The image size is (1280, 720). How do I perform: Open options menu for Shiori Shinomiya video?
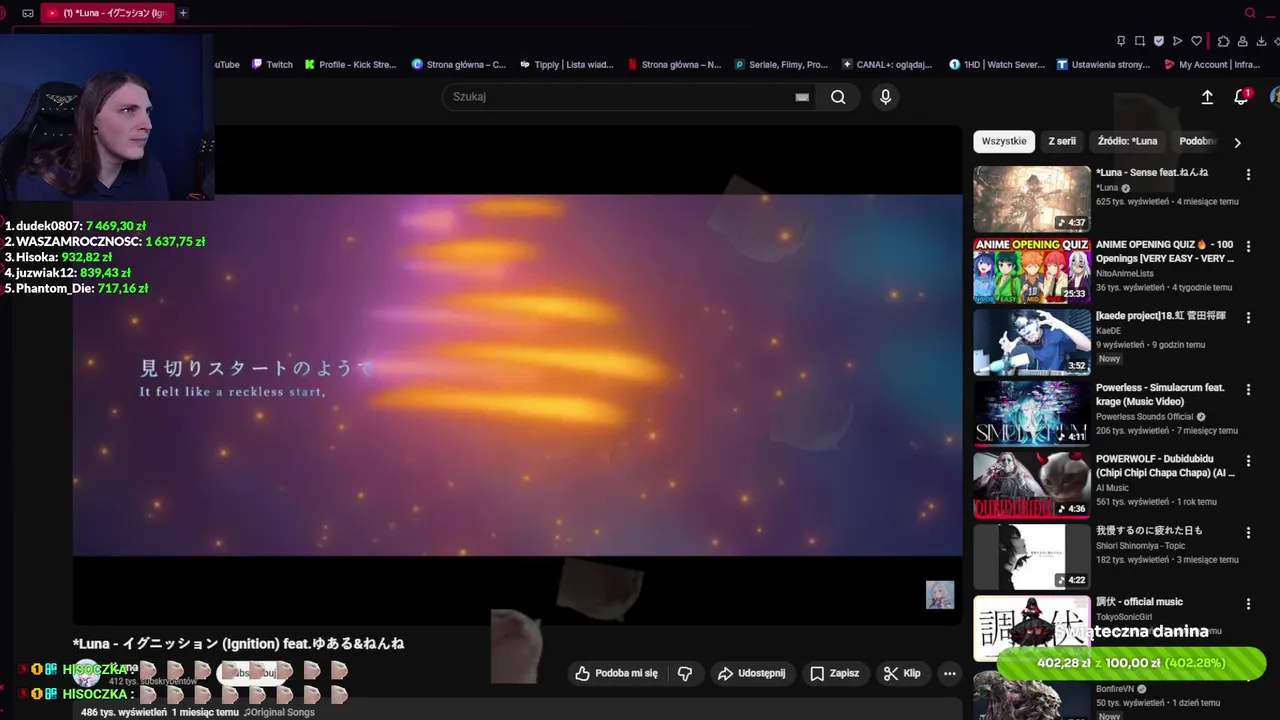point(1248,533)
